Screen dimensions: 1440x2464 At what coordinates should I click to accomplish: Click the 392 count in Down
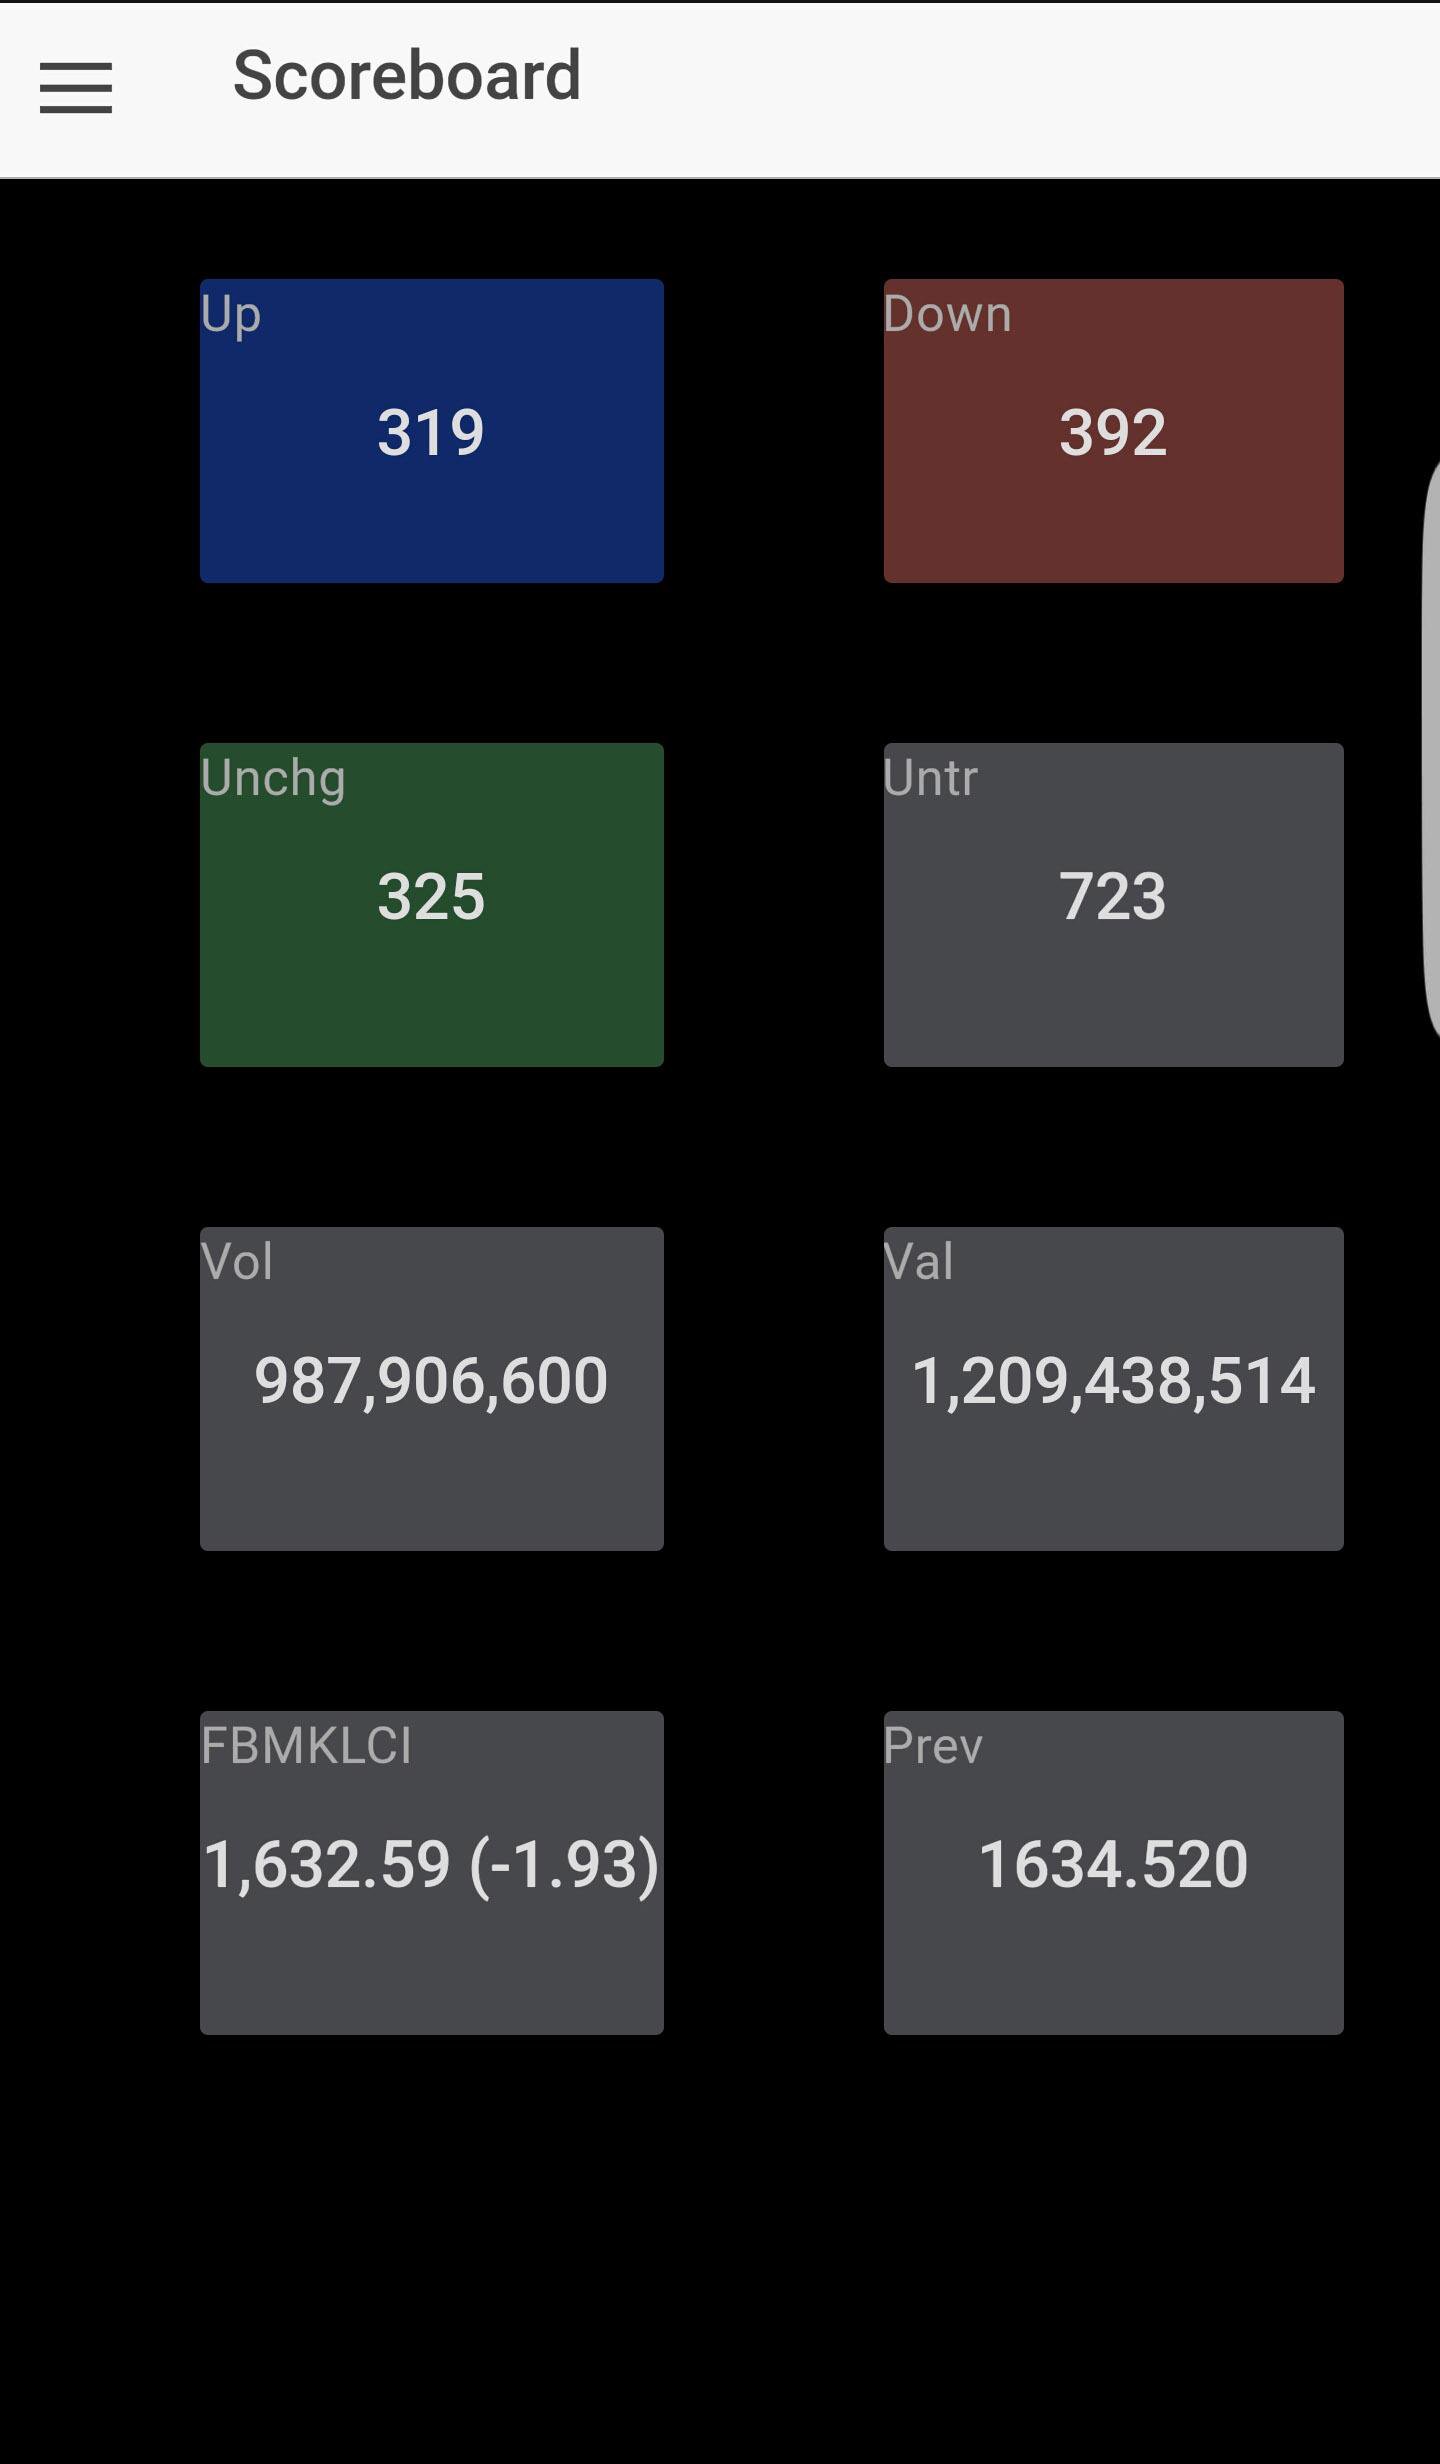(x=1113, y=433)
